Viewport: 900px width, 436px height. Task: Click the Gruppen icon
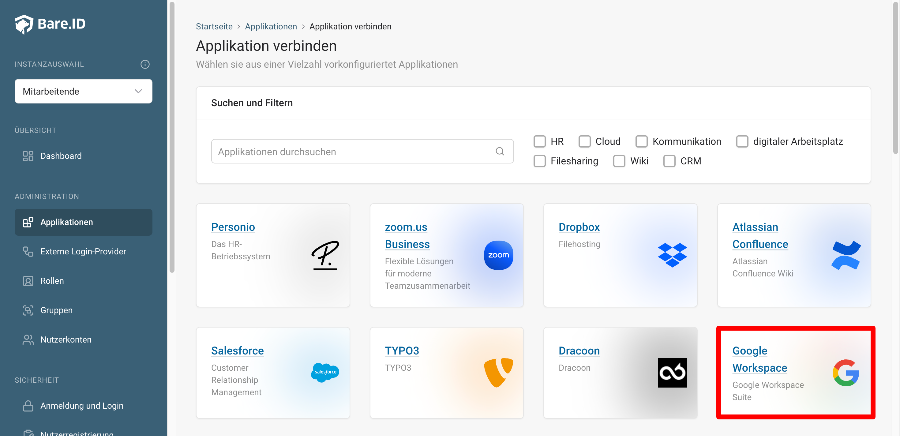(28, 310)
